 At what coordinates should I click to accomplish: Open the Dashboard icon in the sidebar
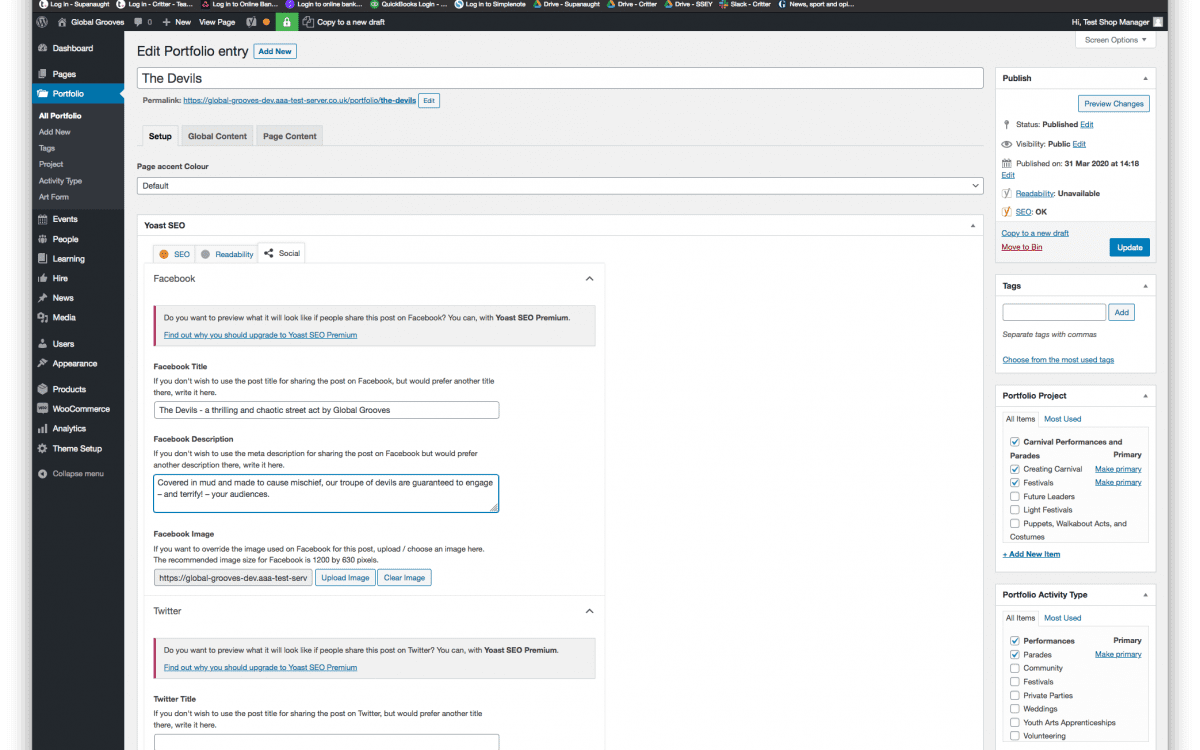42,48
